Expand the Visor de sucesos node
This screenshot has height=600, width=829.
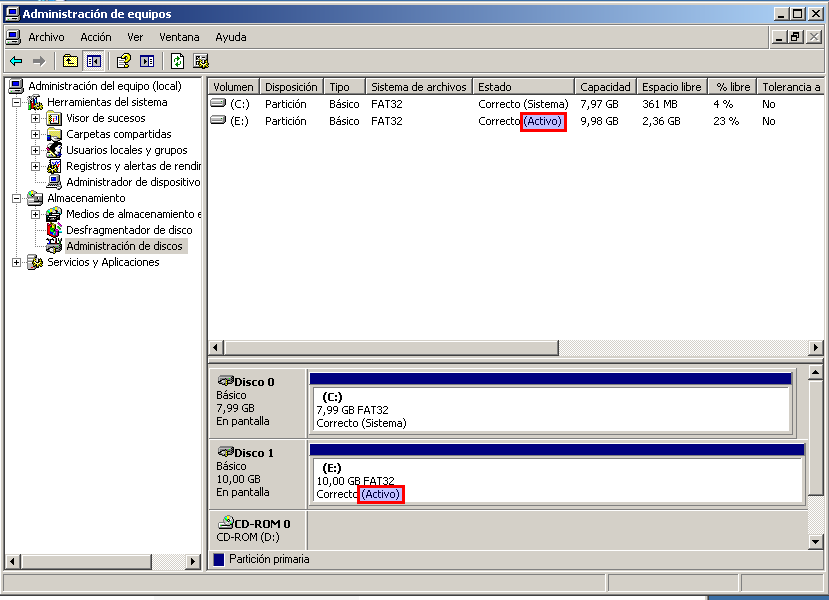(36, 118)
